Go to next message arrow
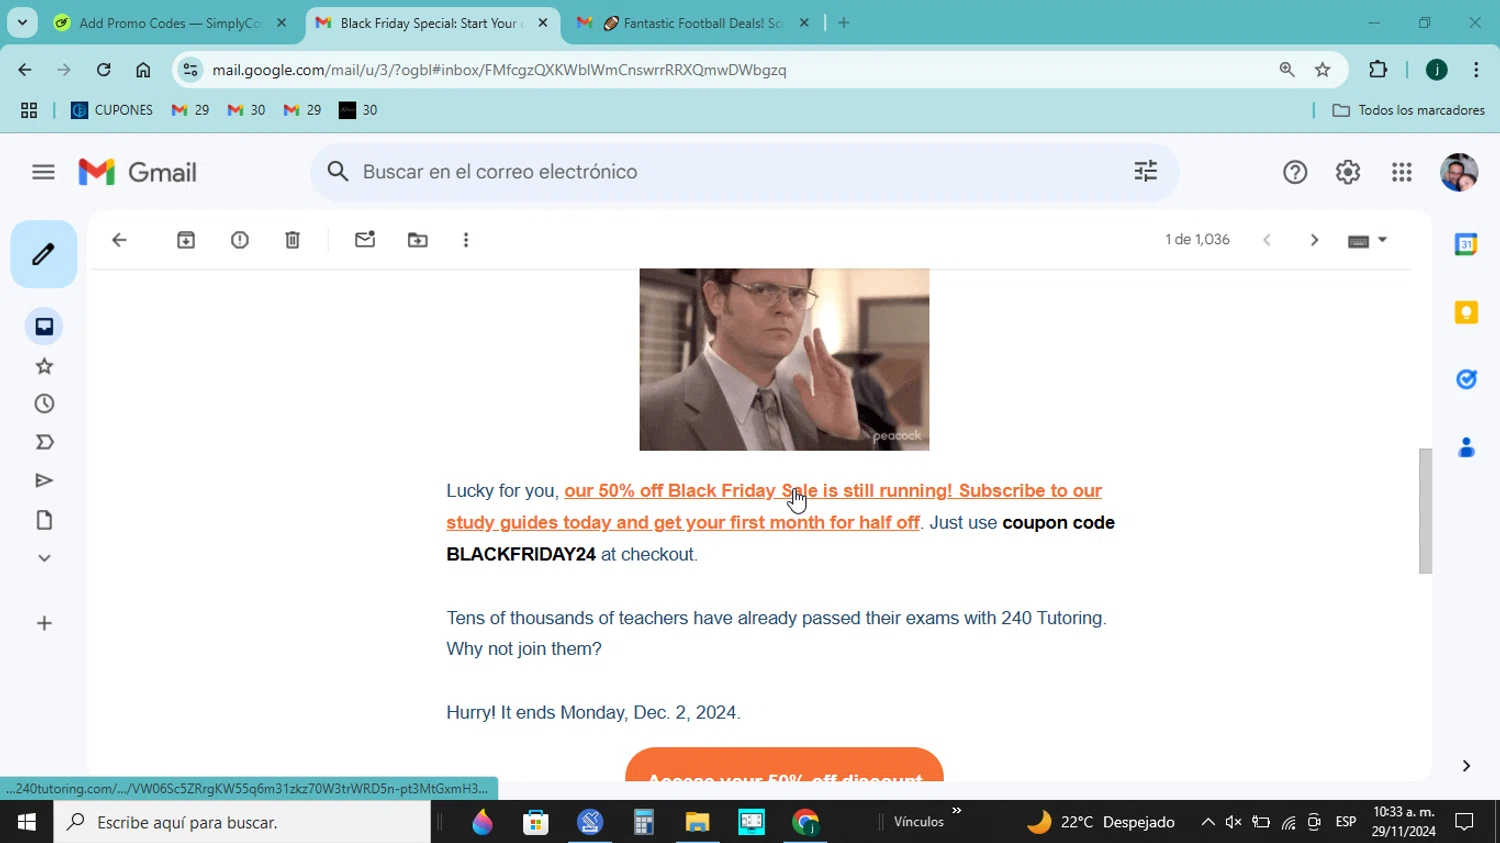This screenshot has height=843, width=1500. [x=1314, y=240]
